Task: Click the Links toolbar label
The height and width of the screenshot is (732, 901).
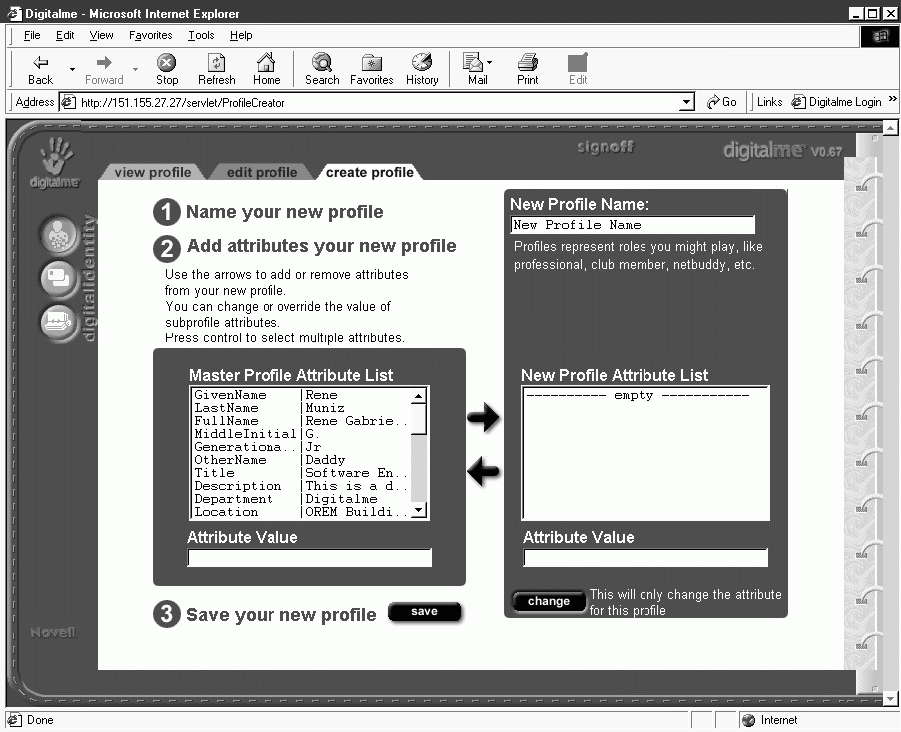Action: pyautogui.click(x=769, y=102)
